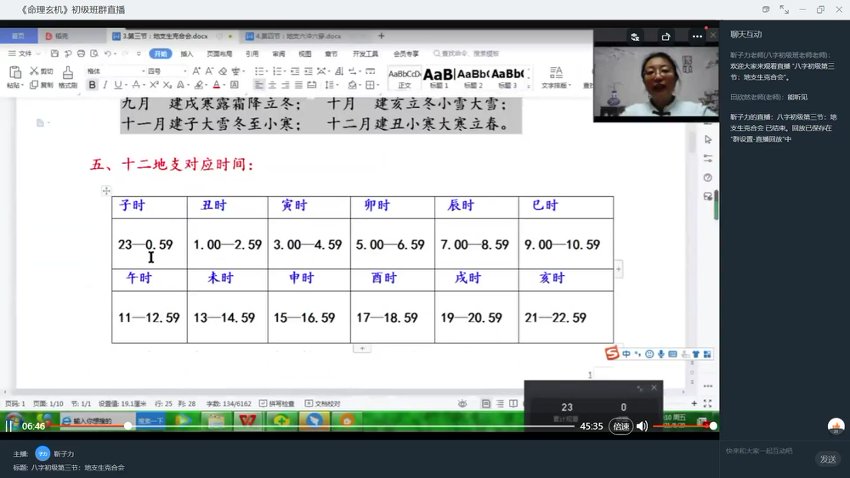Select the 正文 body style
The width and height of the screenshot is (850, 478).
point(404,78)
